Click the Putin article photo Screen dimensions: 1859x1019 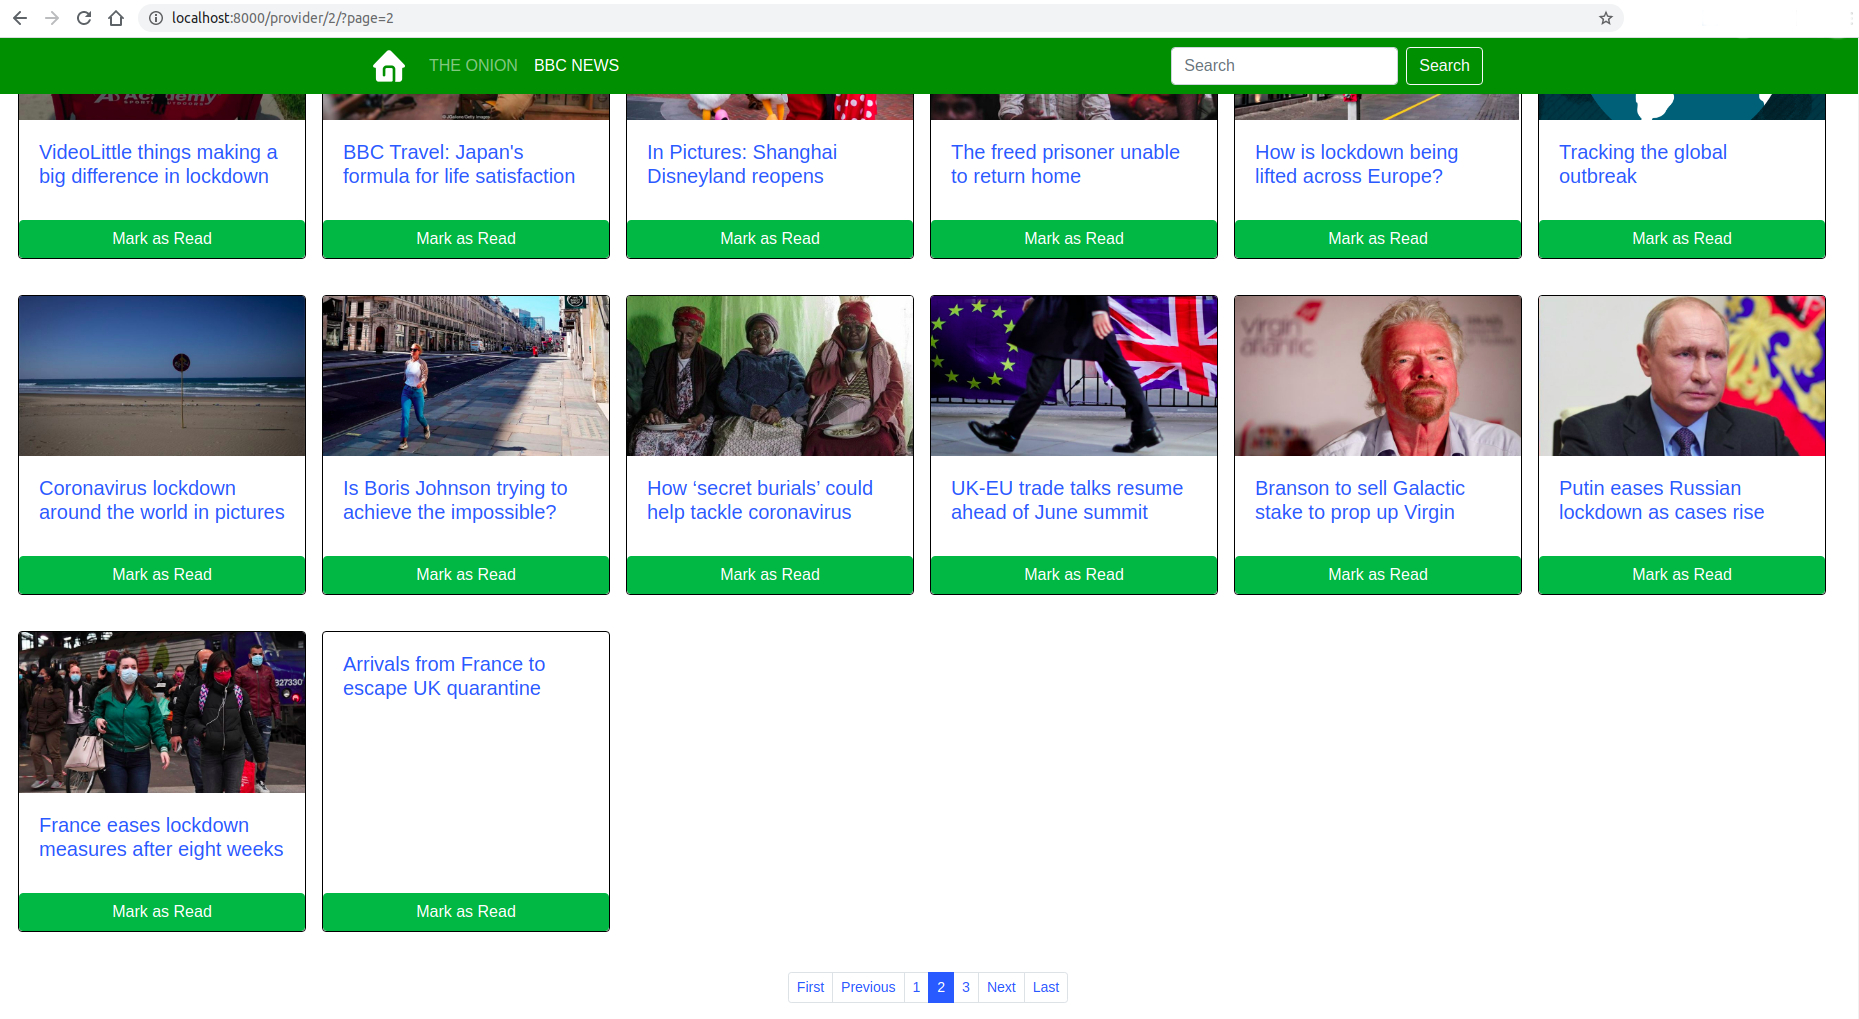(1682, 376)
